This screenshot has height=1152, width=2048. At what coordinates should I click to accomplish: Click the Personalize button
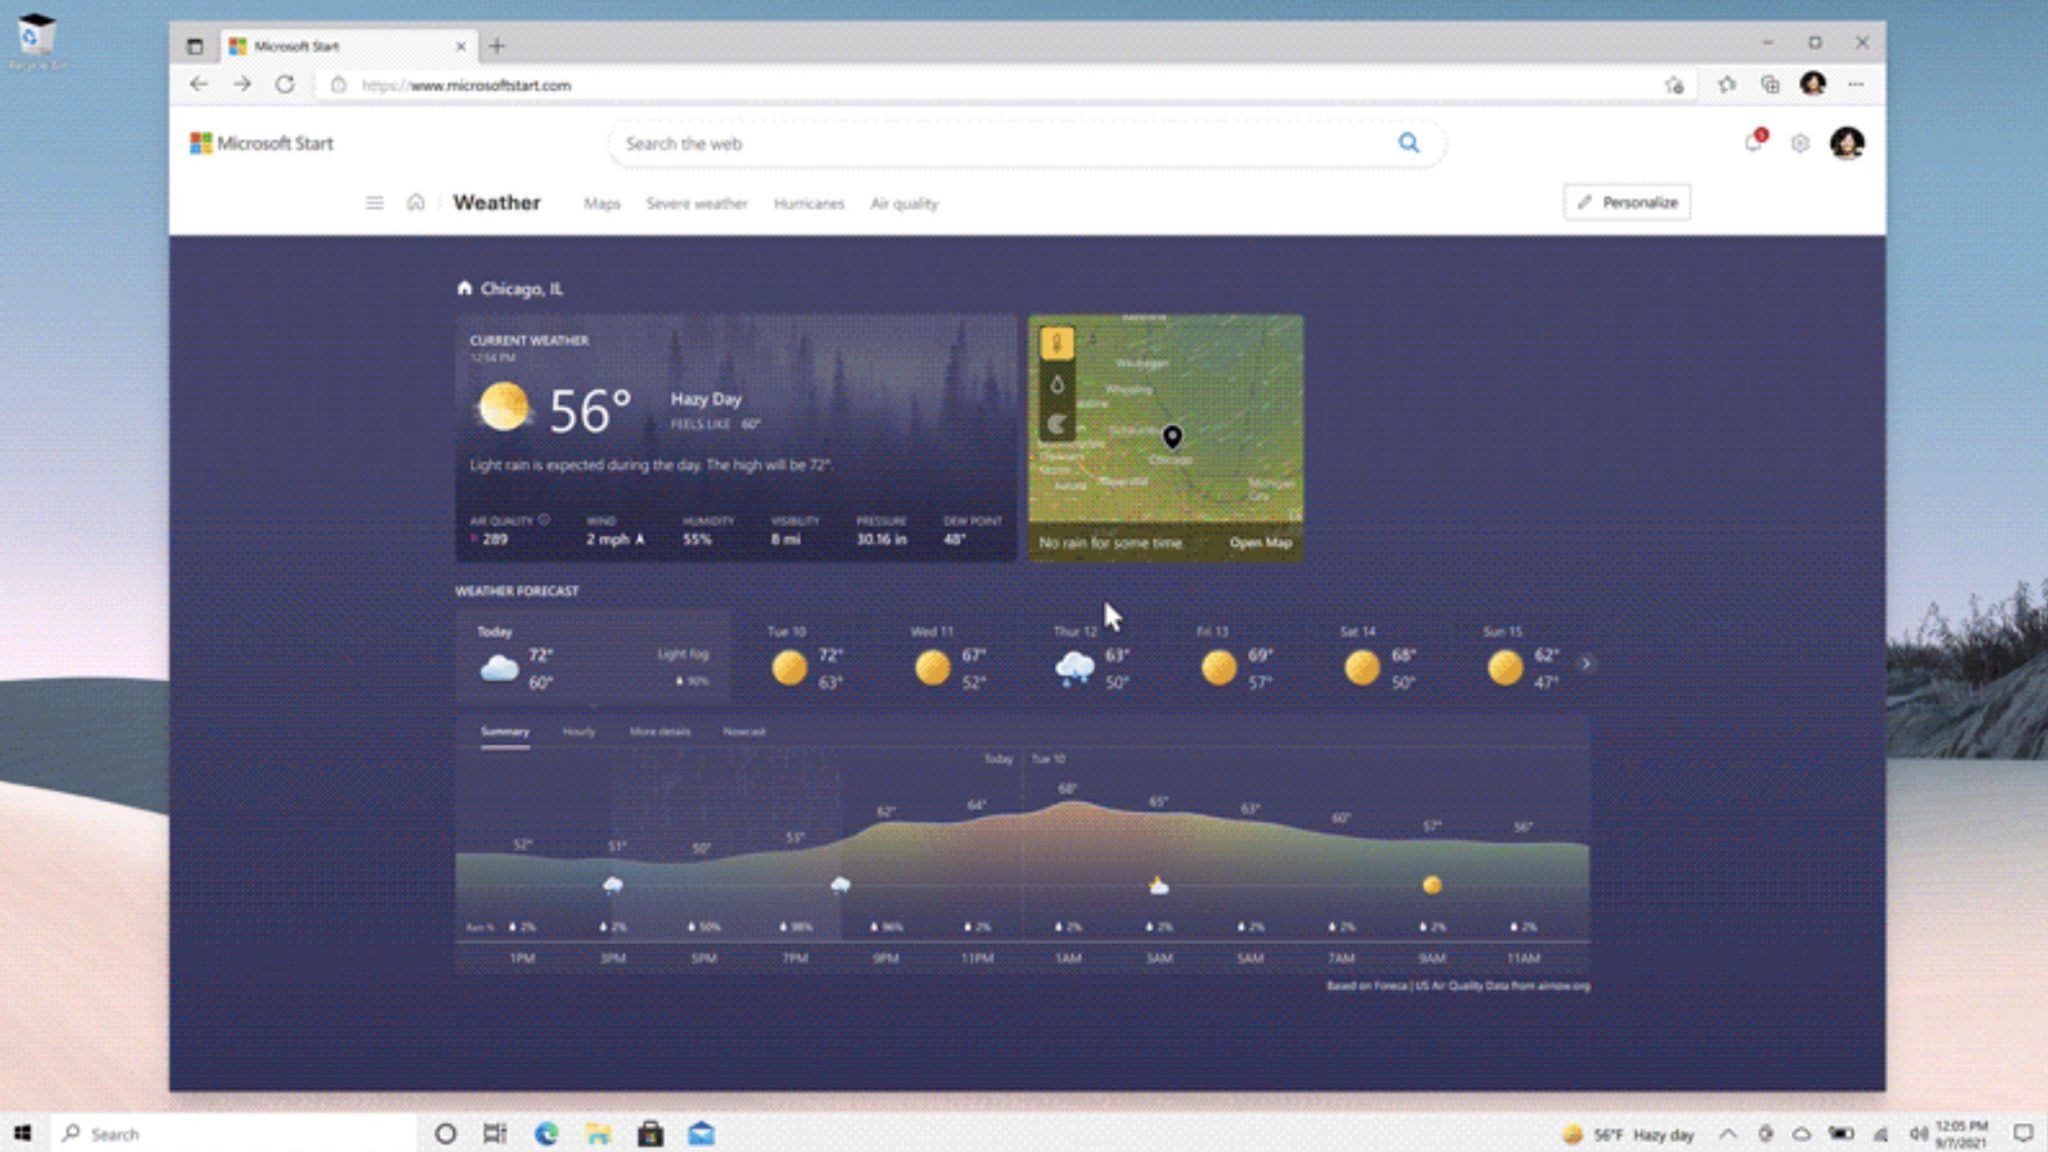pos(1627,202)
